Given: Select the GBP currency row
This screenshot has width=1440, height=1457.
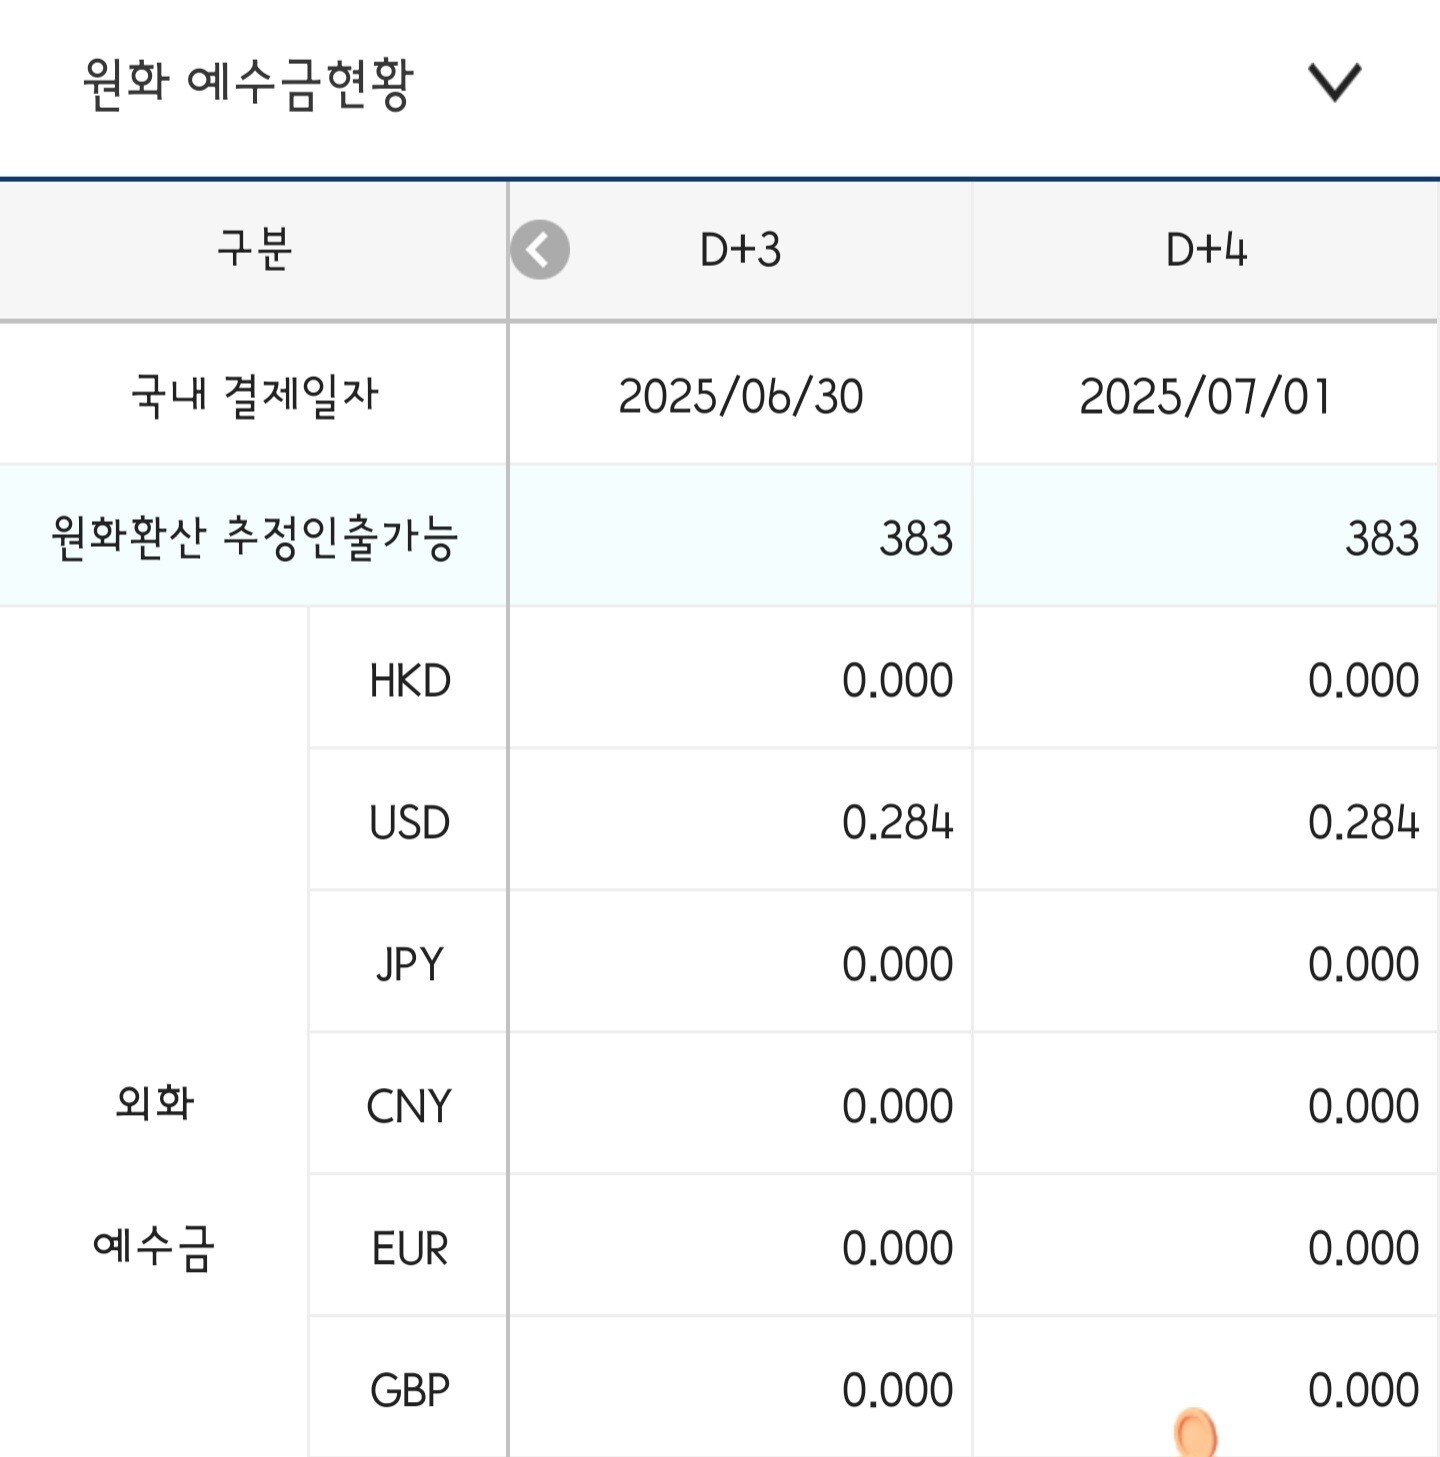Looking at the screenshot, I should [x=410, y=1390].
